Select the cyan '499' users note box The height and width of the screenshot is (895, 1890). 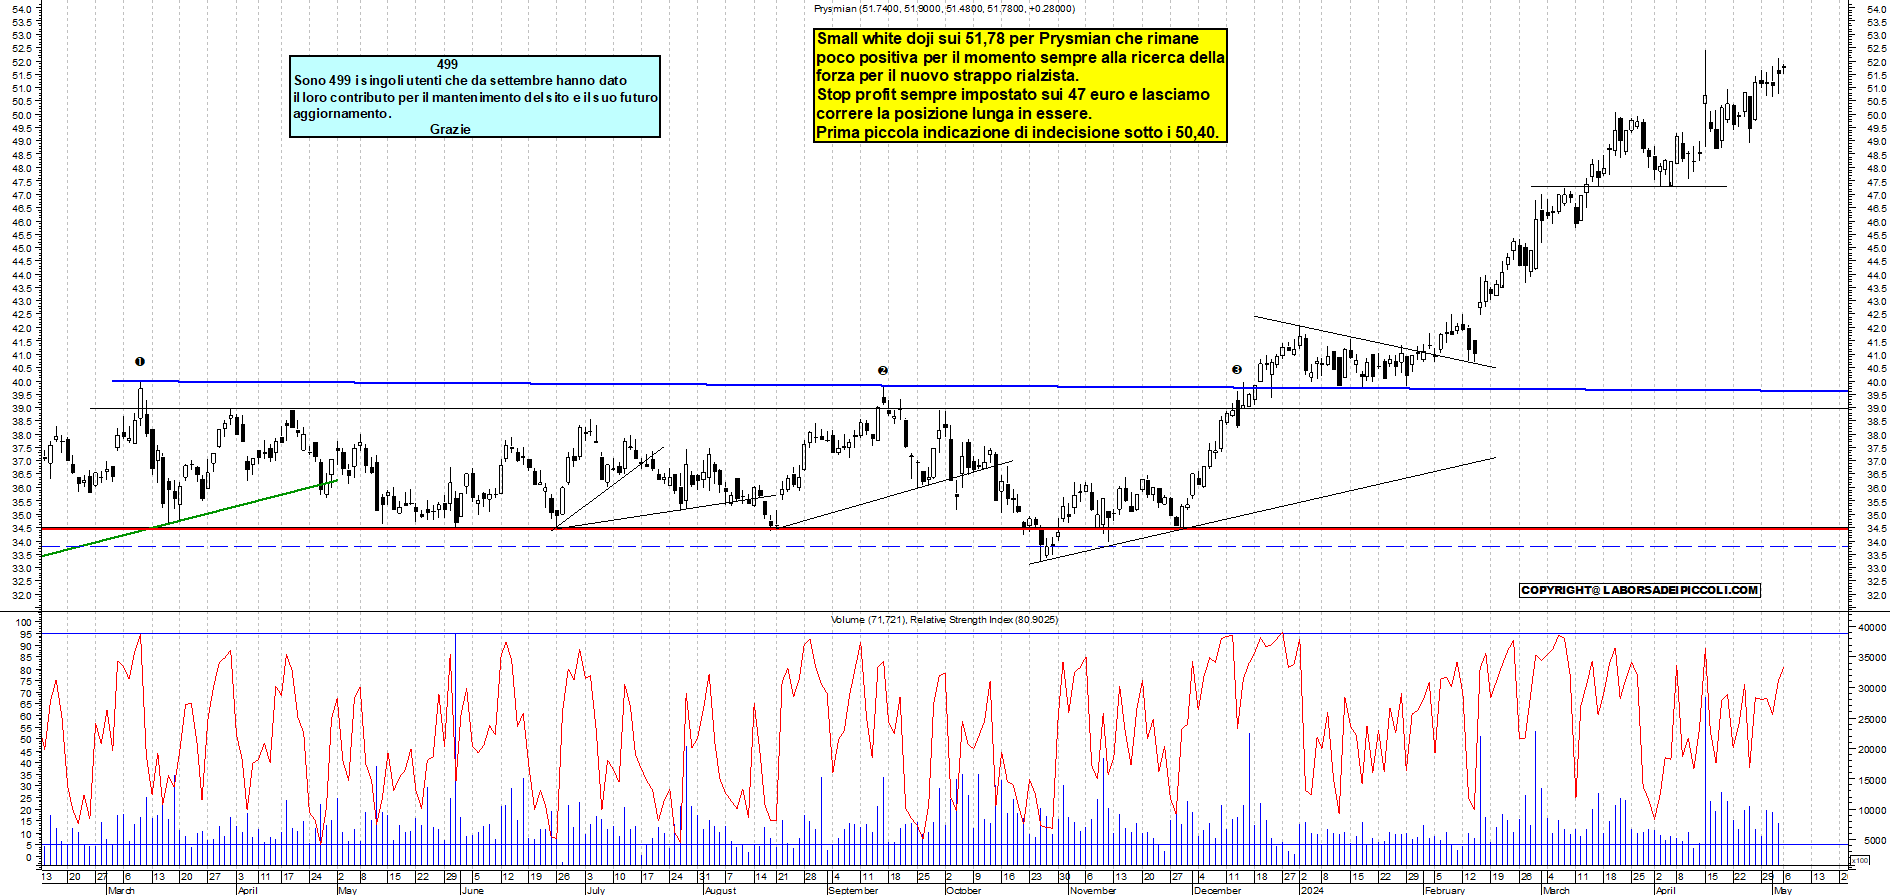pos(475,96)
